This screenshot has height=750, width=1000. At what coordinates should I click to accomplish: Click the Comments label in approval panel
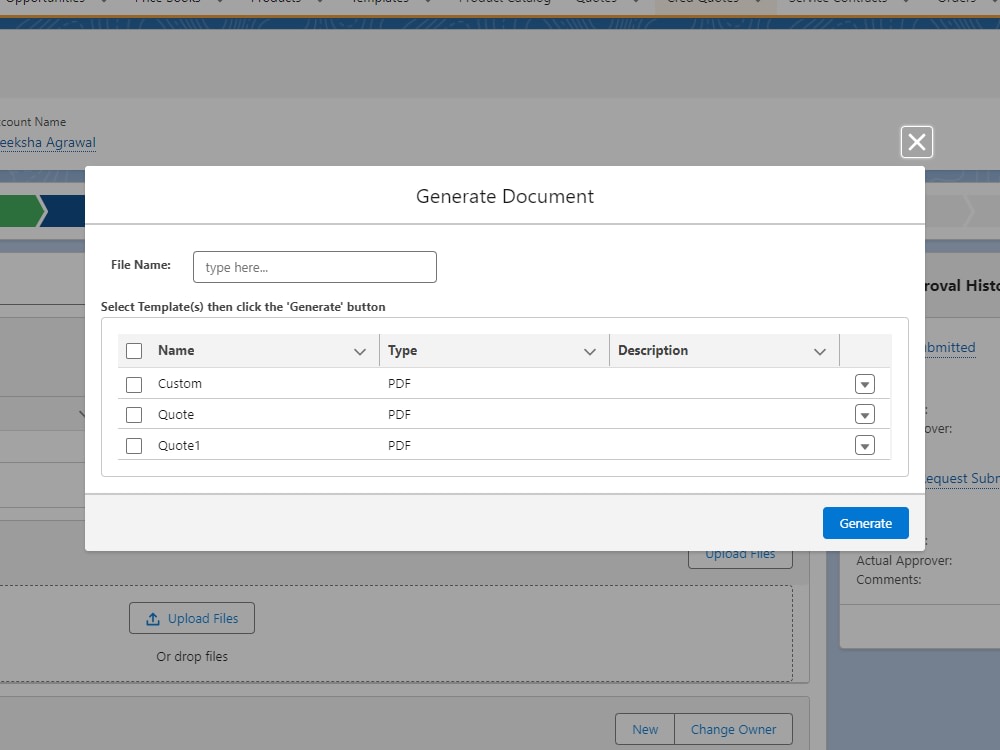888,580
